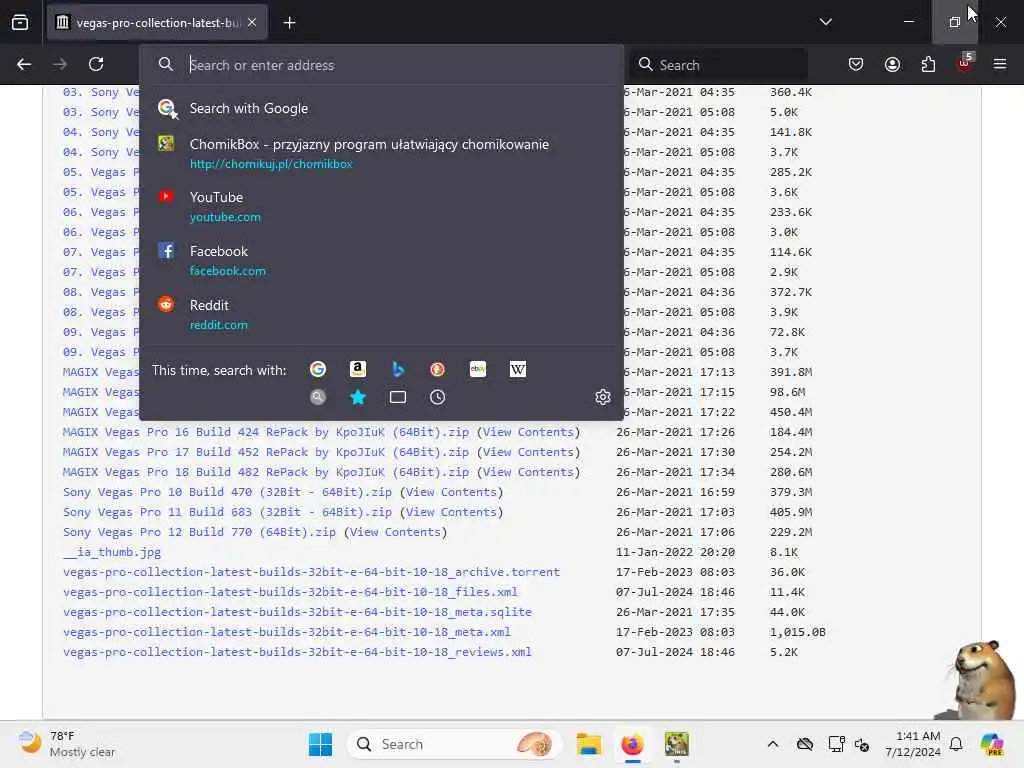View Contents of Vegas Pro 18 zip
1024x768 pixels.
[x=528, y=472]
